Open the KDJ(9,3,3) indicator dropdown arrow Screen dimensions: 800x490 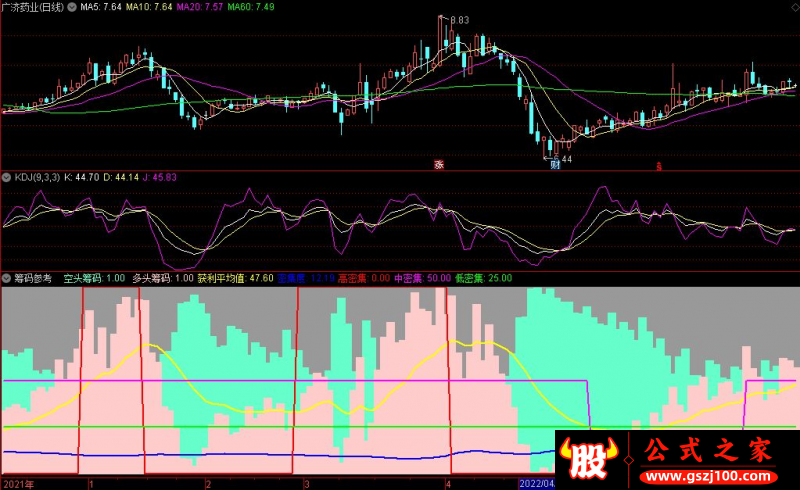pyautogui.click(x=7, y=178)
